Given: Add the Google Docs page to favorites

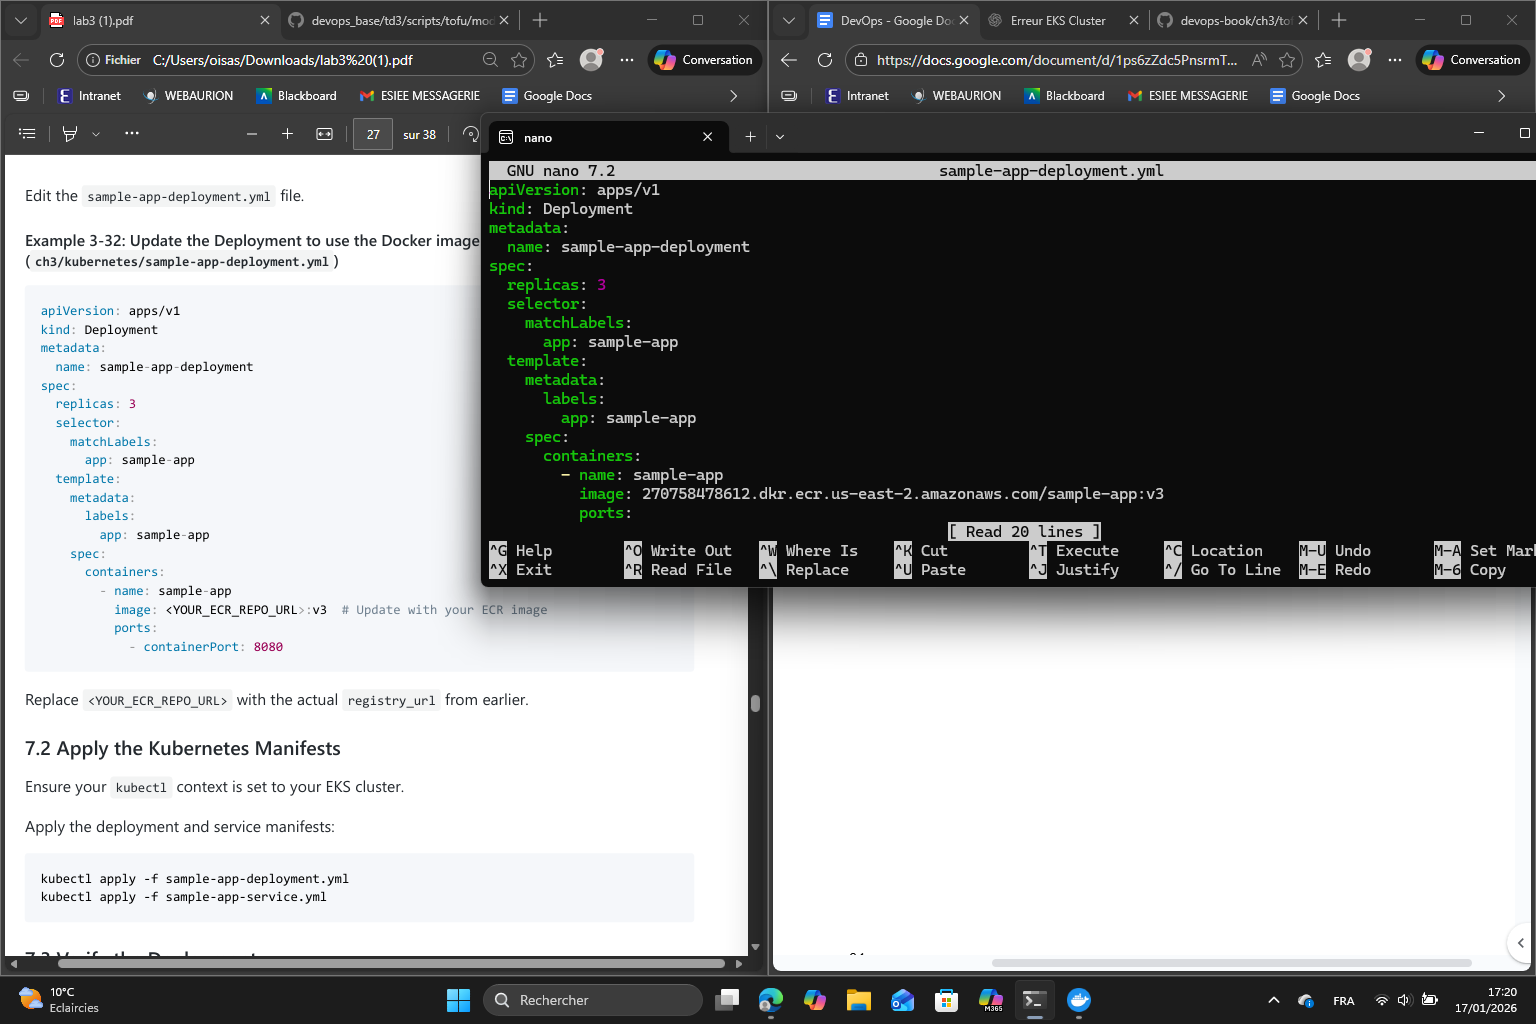Looking at the screenshot, I should click(x=1289, y=59).
